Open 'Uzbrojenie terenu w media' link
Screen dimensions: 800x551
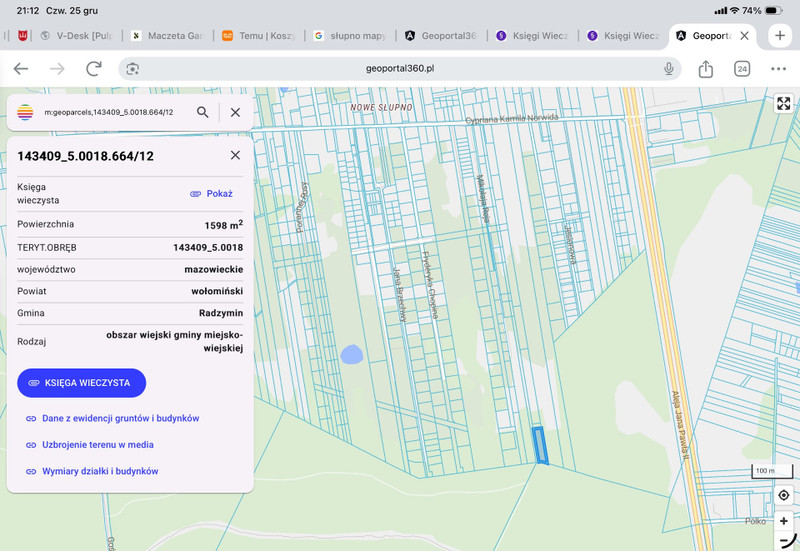tap(97, 444)
